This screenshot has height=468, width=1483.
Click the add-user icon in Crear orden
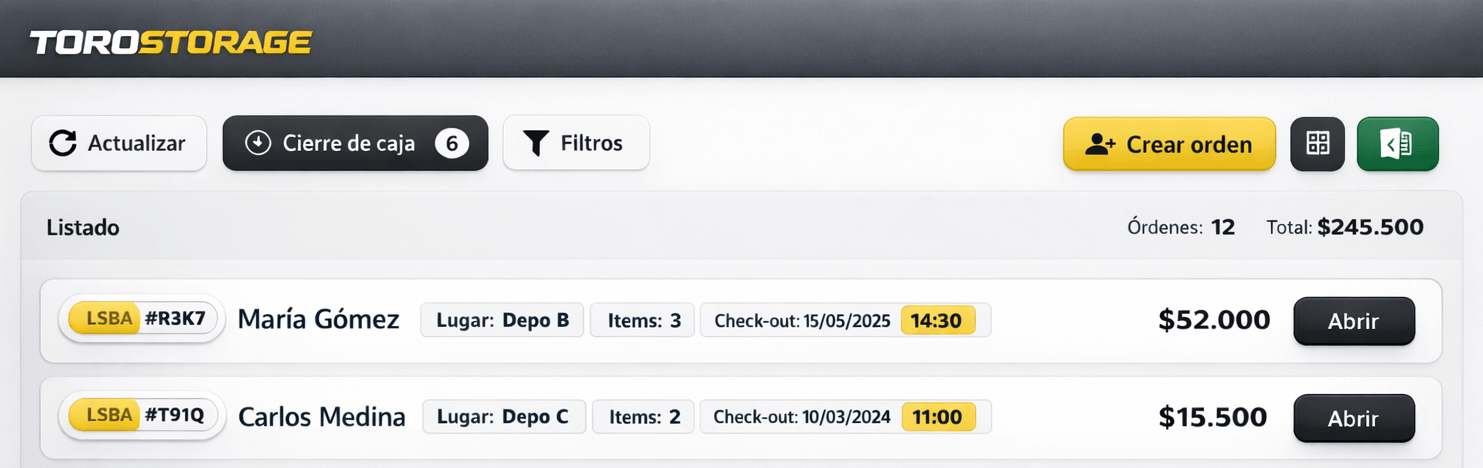click(1100, 144)
